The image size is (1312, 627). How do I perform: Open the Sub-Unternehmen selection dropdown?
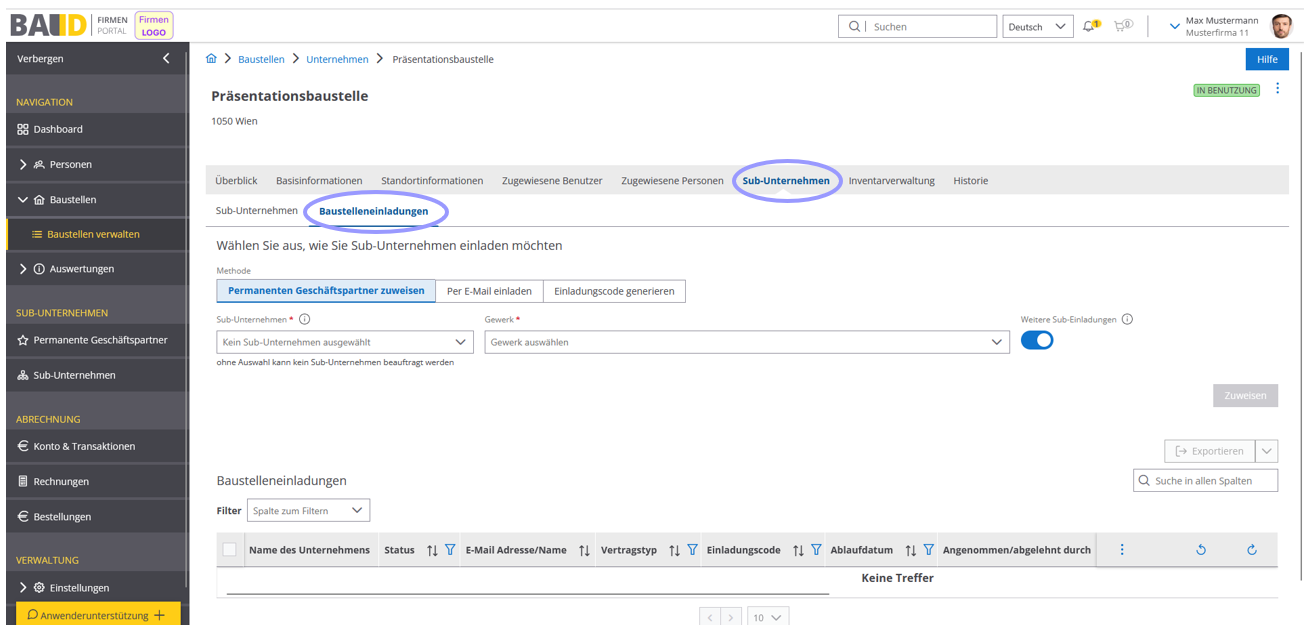[x=345, y=342]
